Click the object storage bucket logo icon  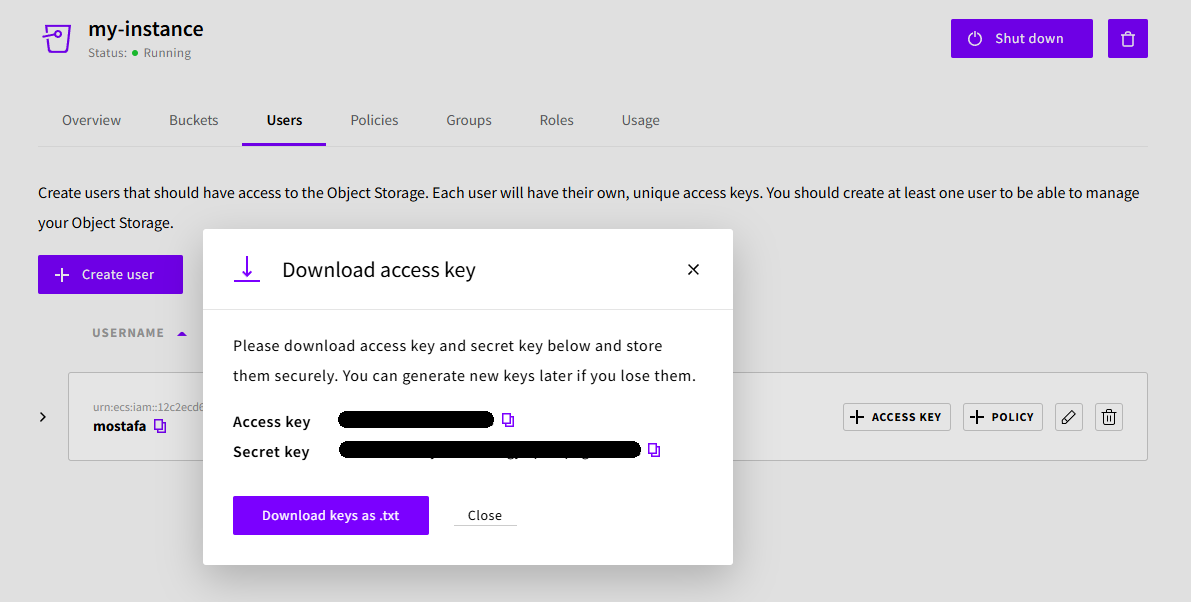56,38
